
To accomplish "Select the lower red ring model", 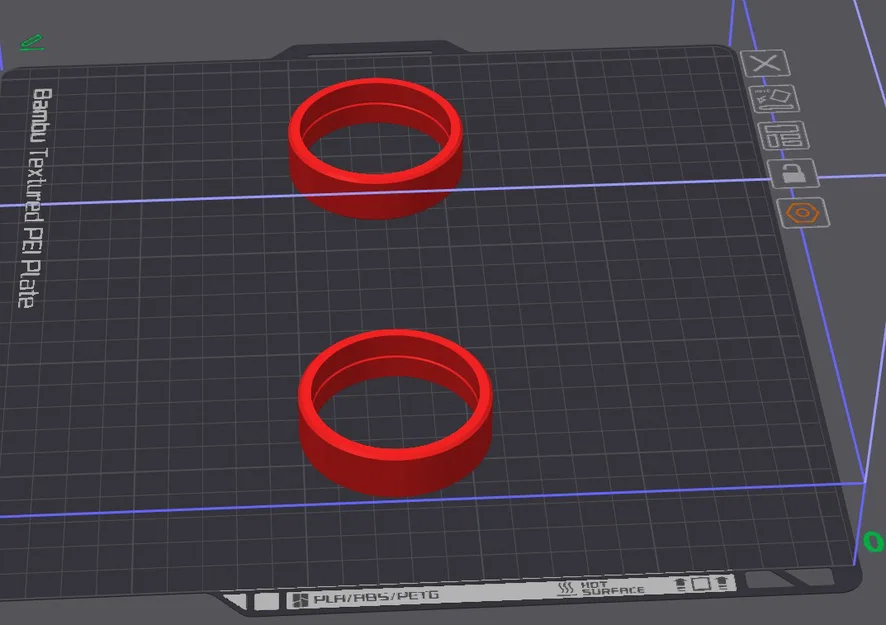I will click(396, 413).
